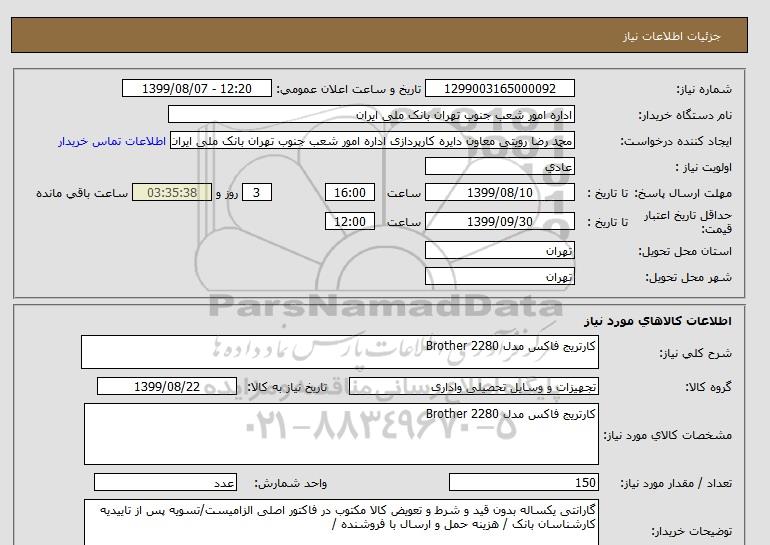770x545 pixels.
Task: Click label تاریخ و ساعت اعلان عمومی
Action: [x=349, y=89]
